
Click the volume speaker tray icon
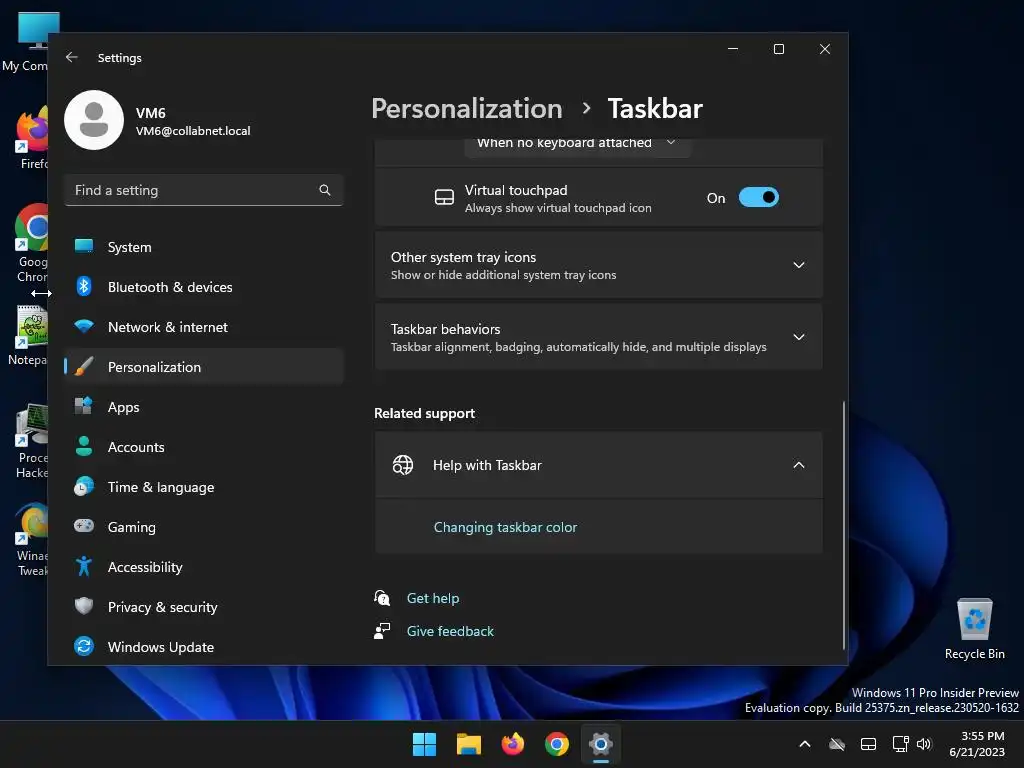[x=924, y=744]
